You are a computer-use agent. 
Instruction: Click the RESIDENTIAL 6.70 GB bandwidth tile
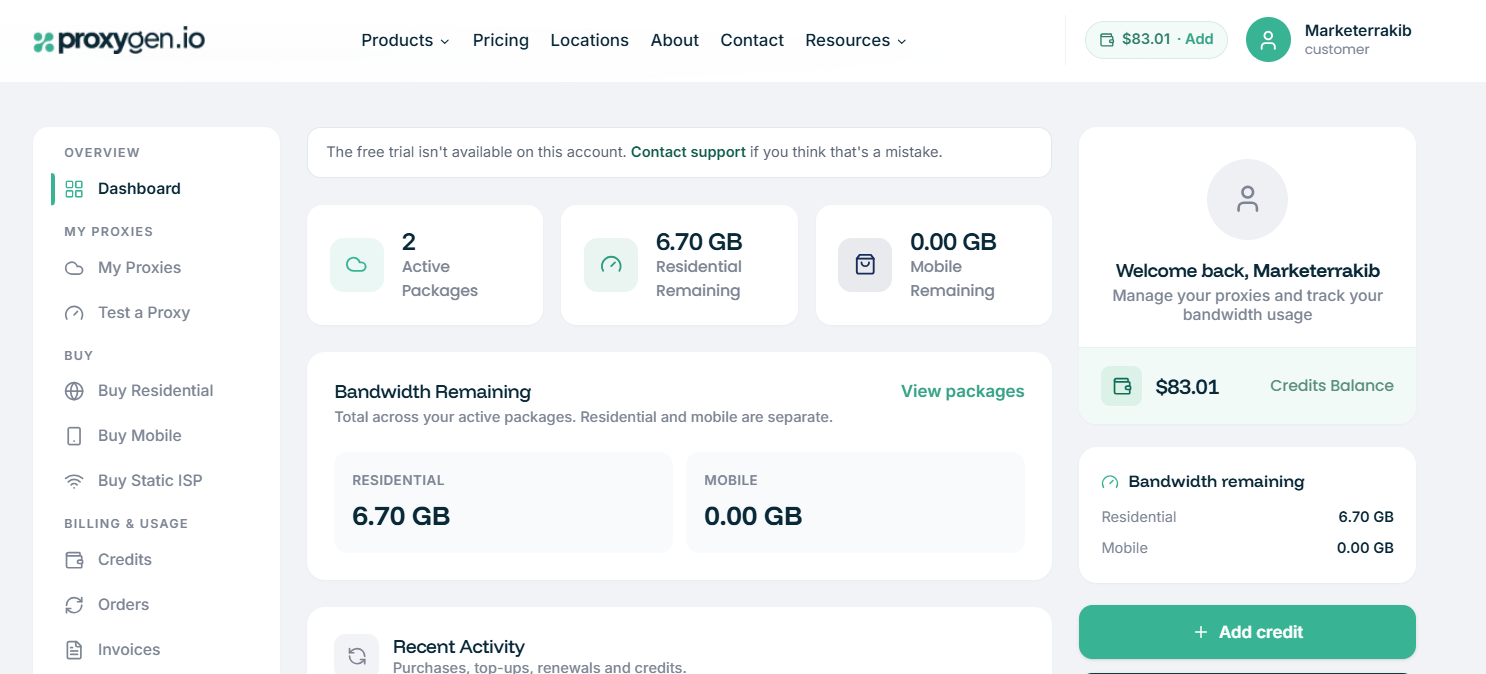pos(503,502)
